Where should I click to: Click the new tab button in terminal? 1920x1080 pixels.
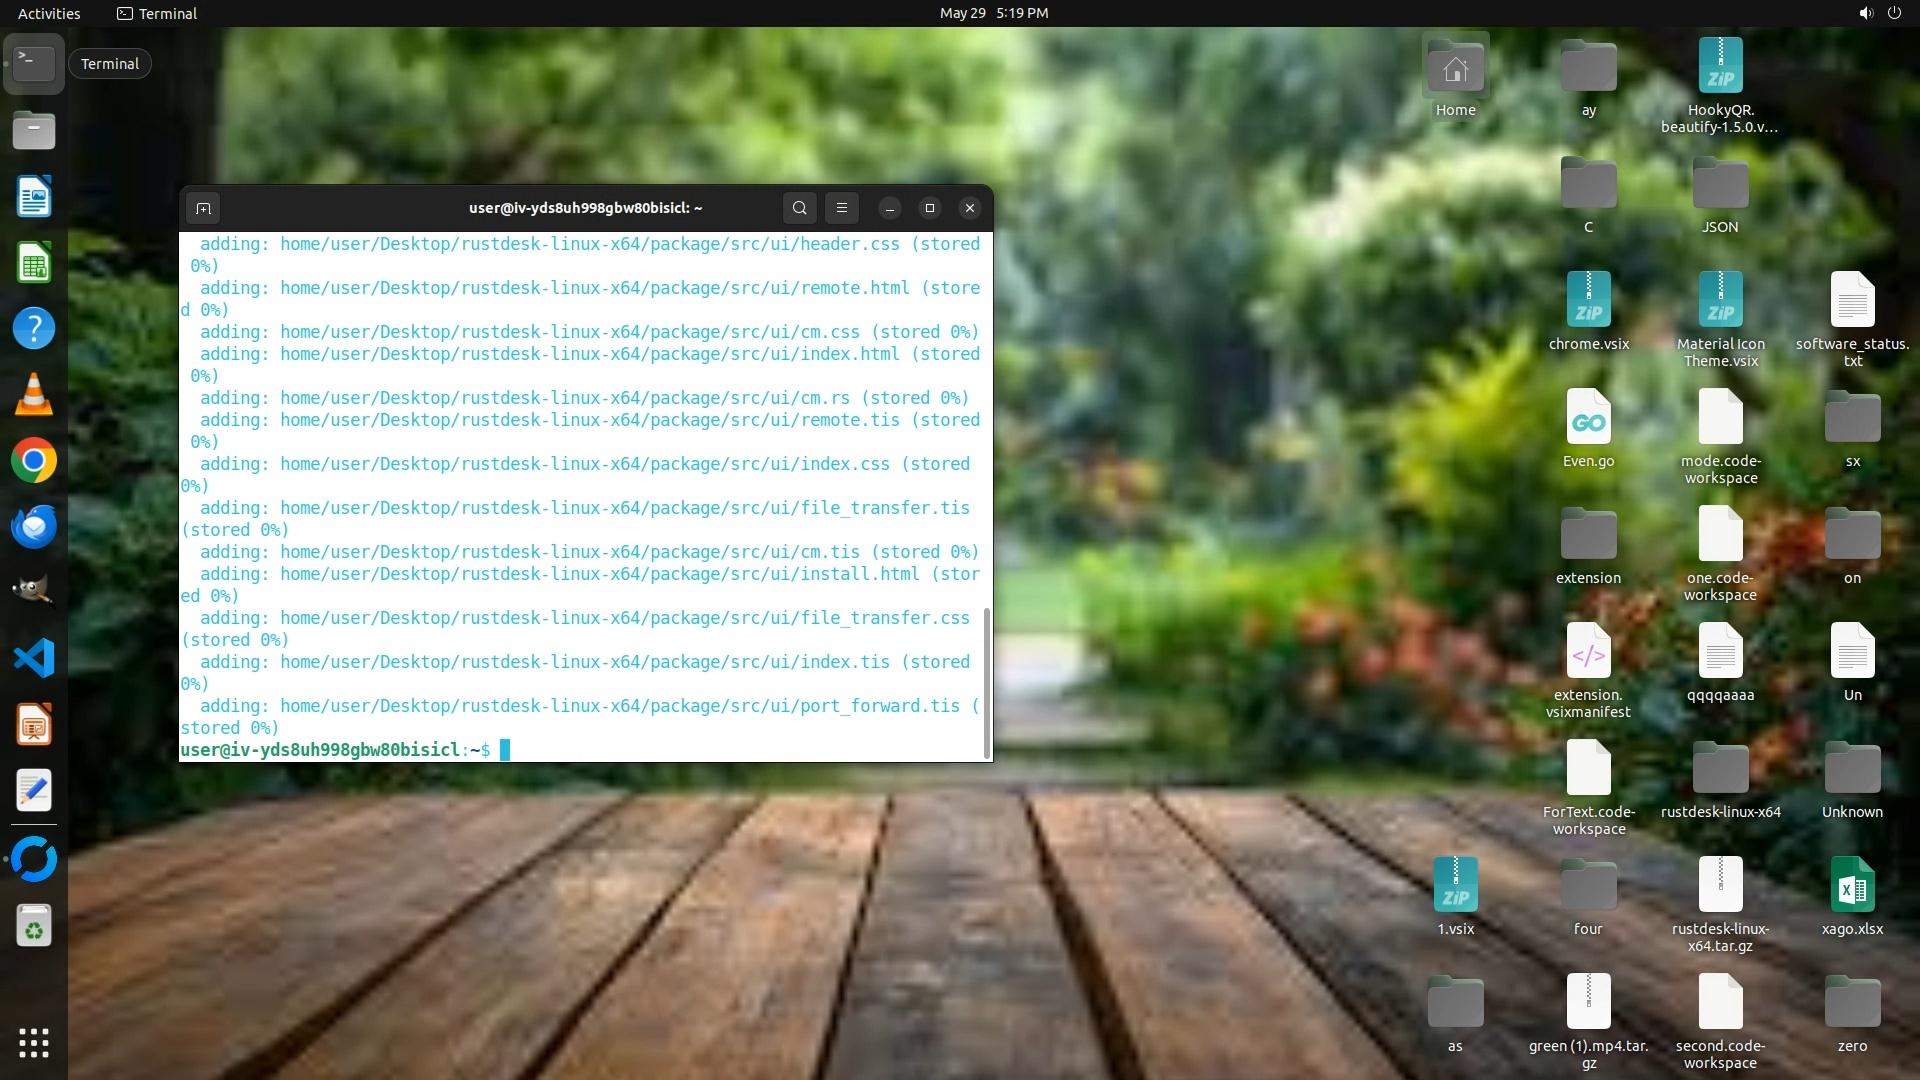203,208
